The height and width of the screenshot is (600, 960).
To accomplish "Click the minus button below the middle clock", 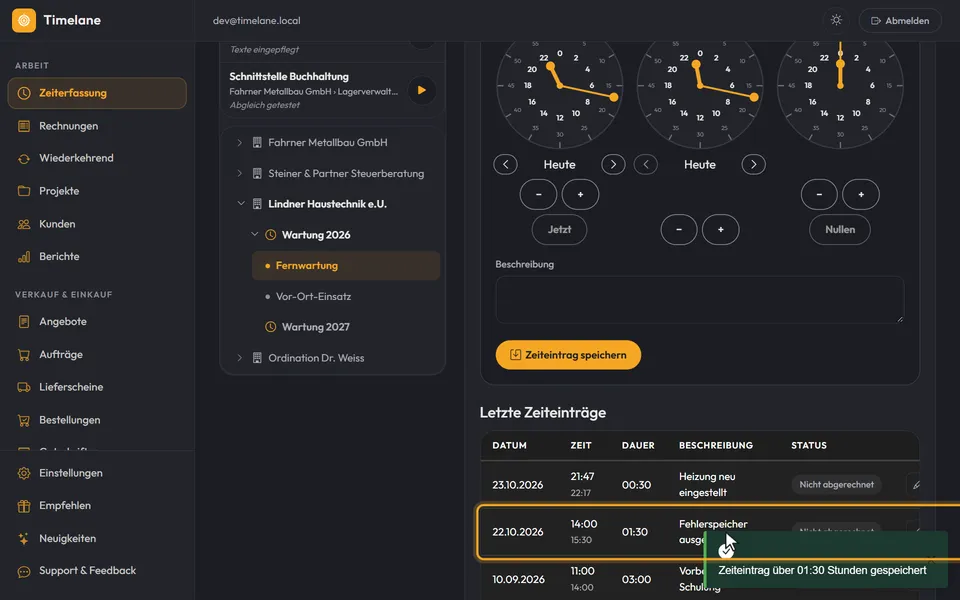I will pos(679,230).
